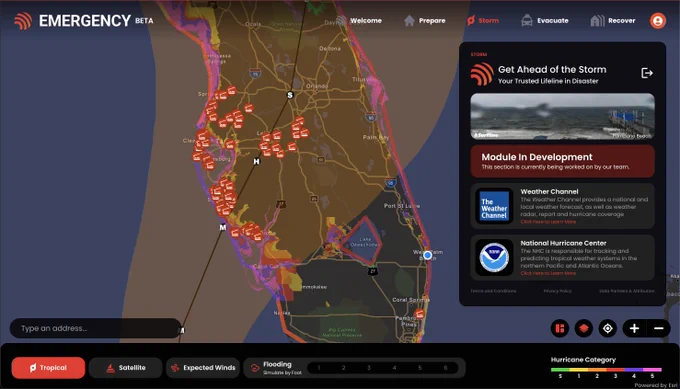The height and width of the screenshot is (389, 680).
Task: Click the Orlando city label on map
Action: pyautogui.click(x=317, y=86)
